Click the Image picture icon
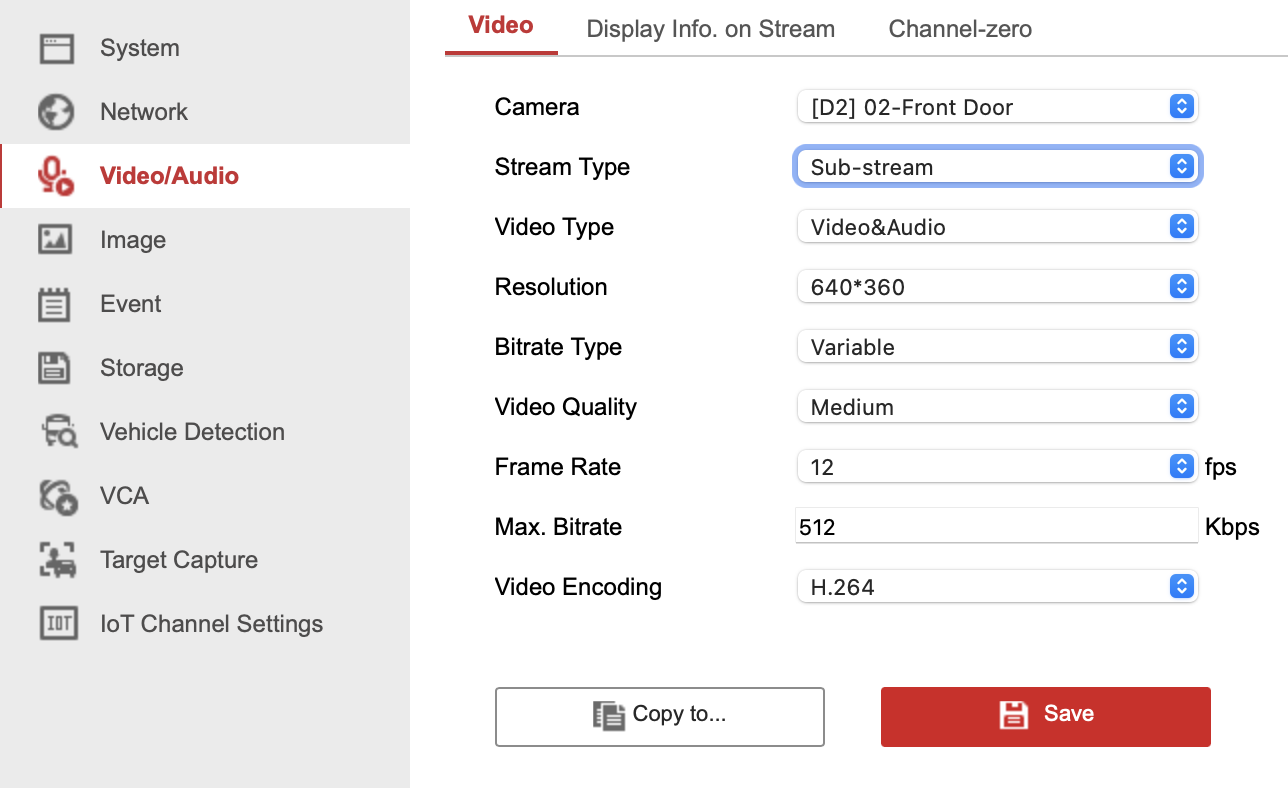The image size is (1288, 788). tap(56, 240)
